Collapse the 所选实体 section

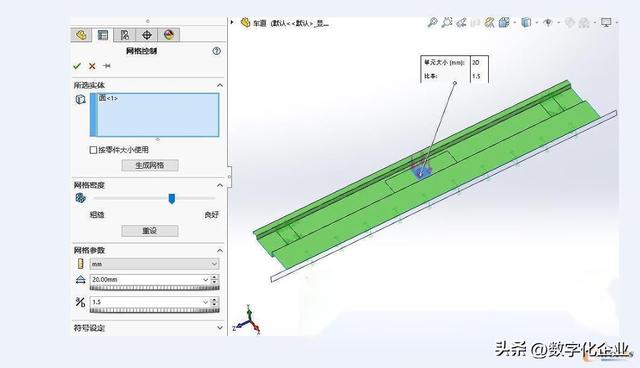220,85
